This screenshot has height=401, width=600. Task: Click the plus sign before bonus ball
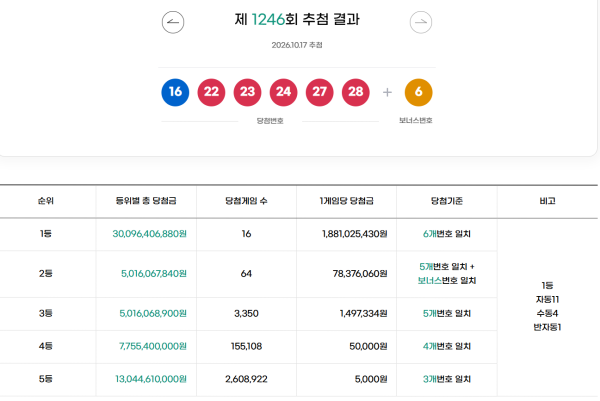tap(387, 92)
